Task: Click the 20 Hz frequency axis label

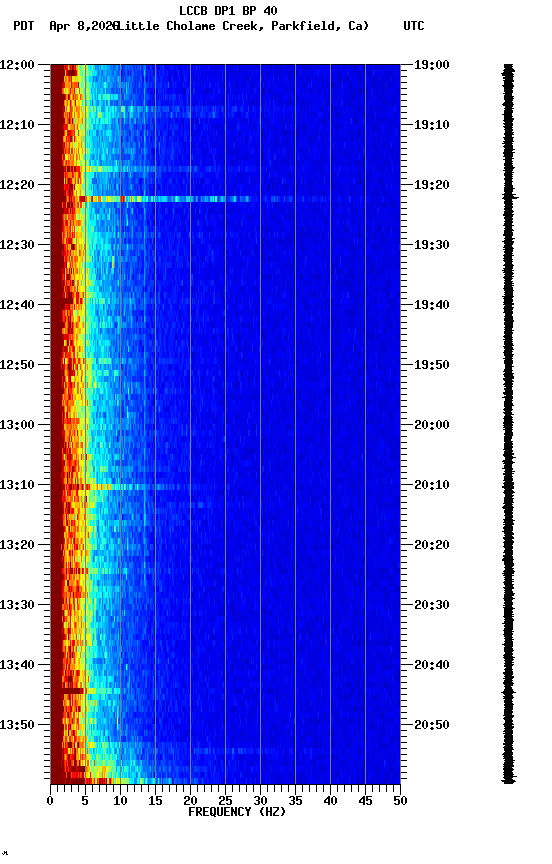Action: coord(190,801)
